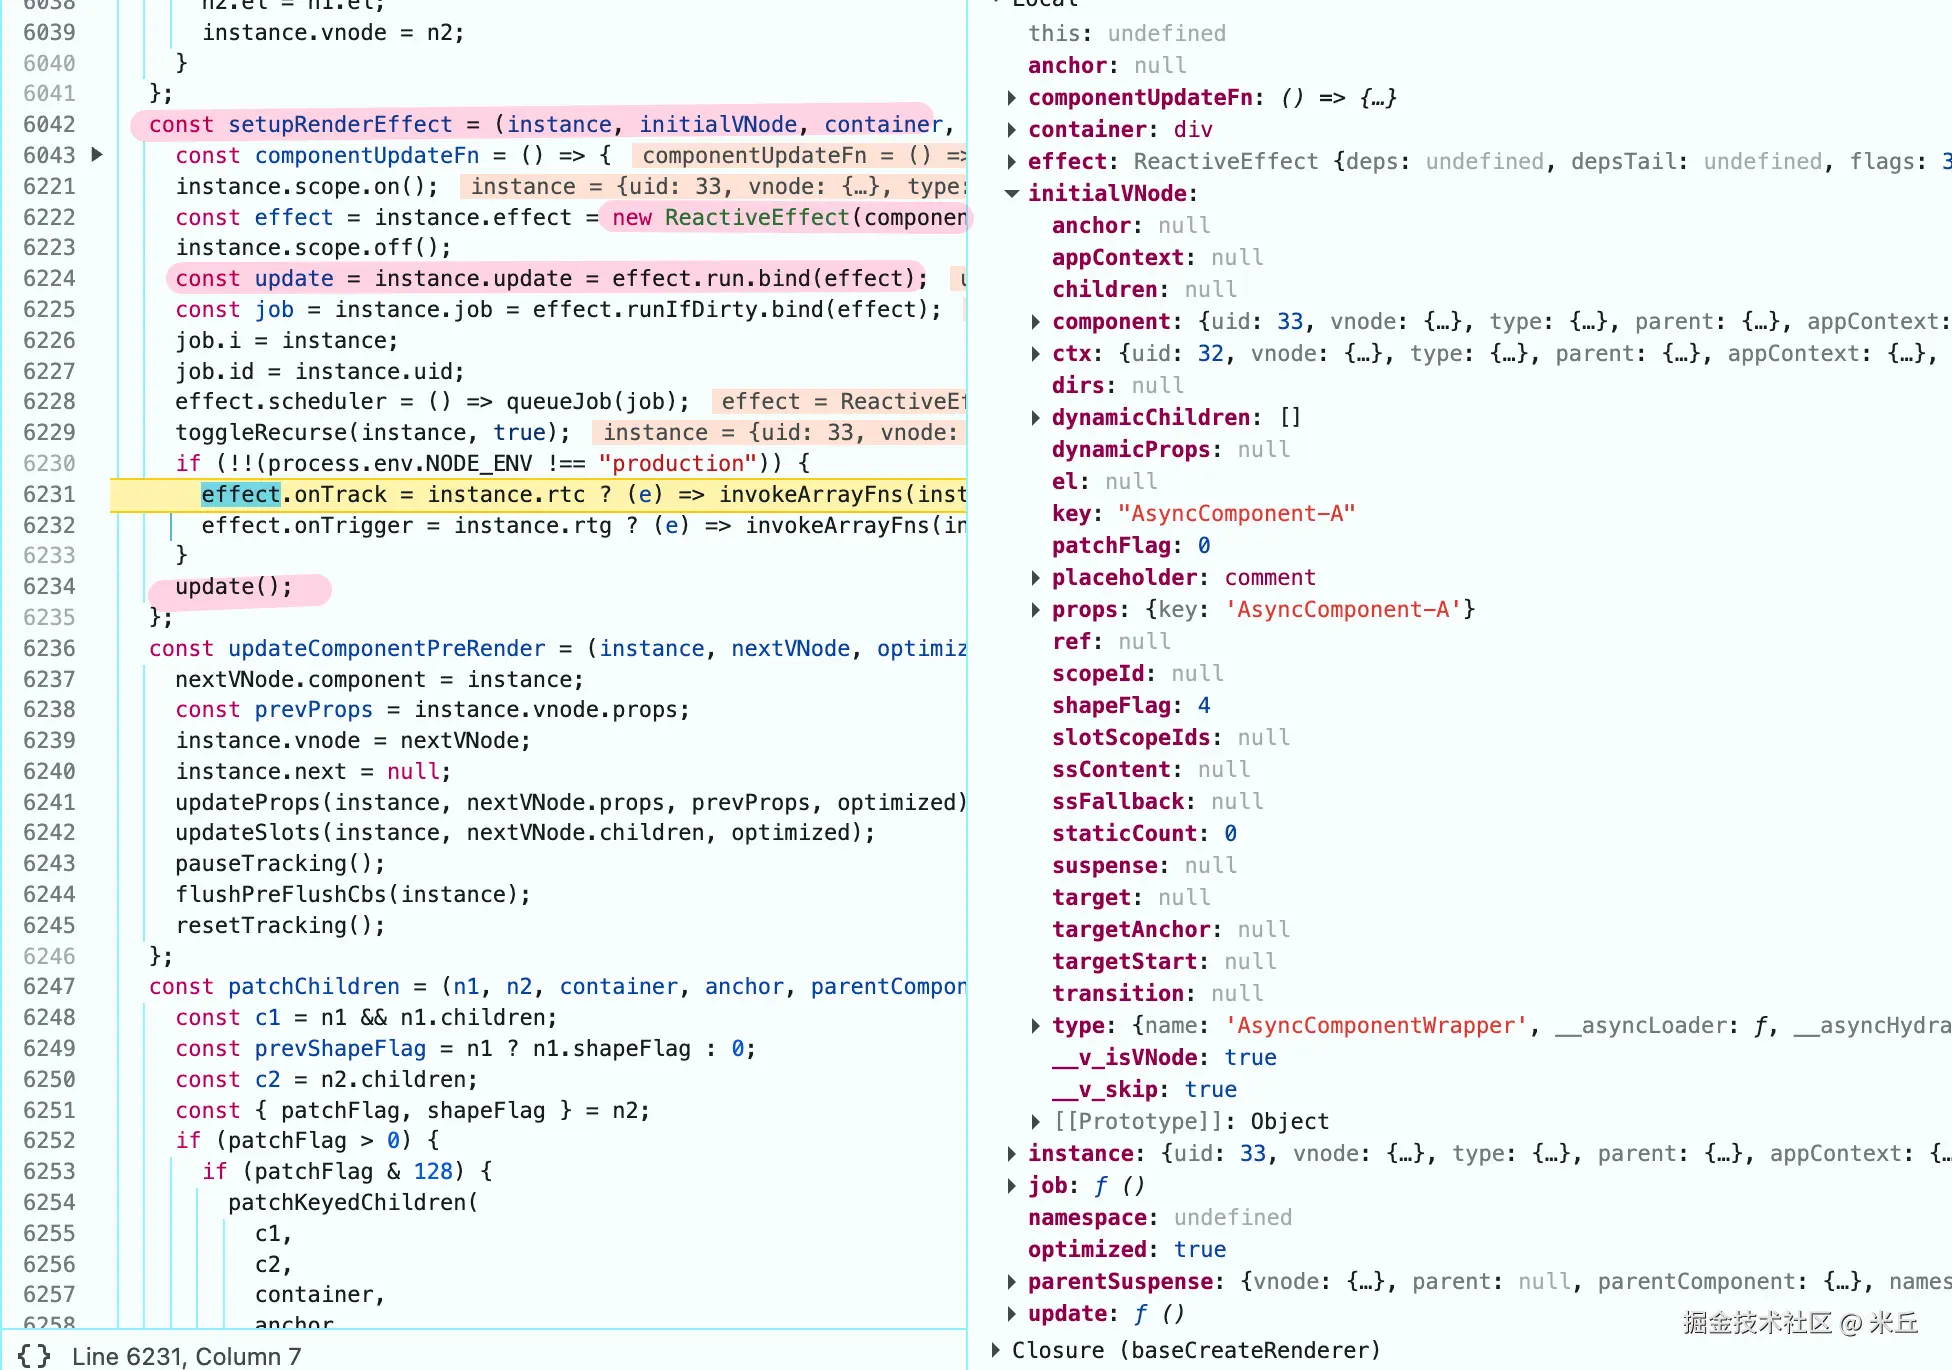Expand the placeholder: comment entry
The width and height of the screenshot is (1952, 1370).
click(x=1036, y=578)
